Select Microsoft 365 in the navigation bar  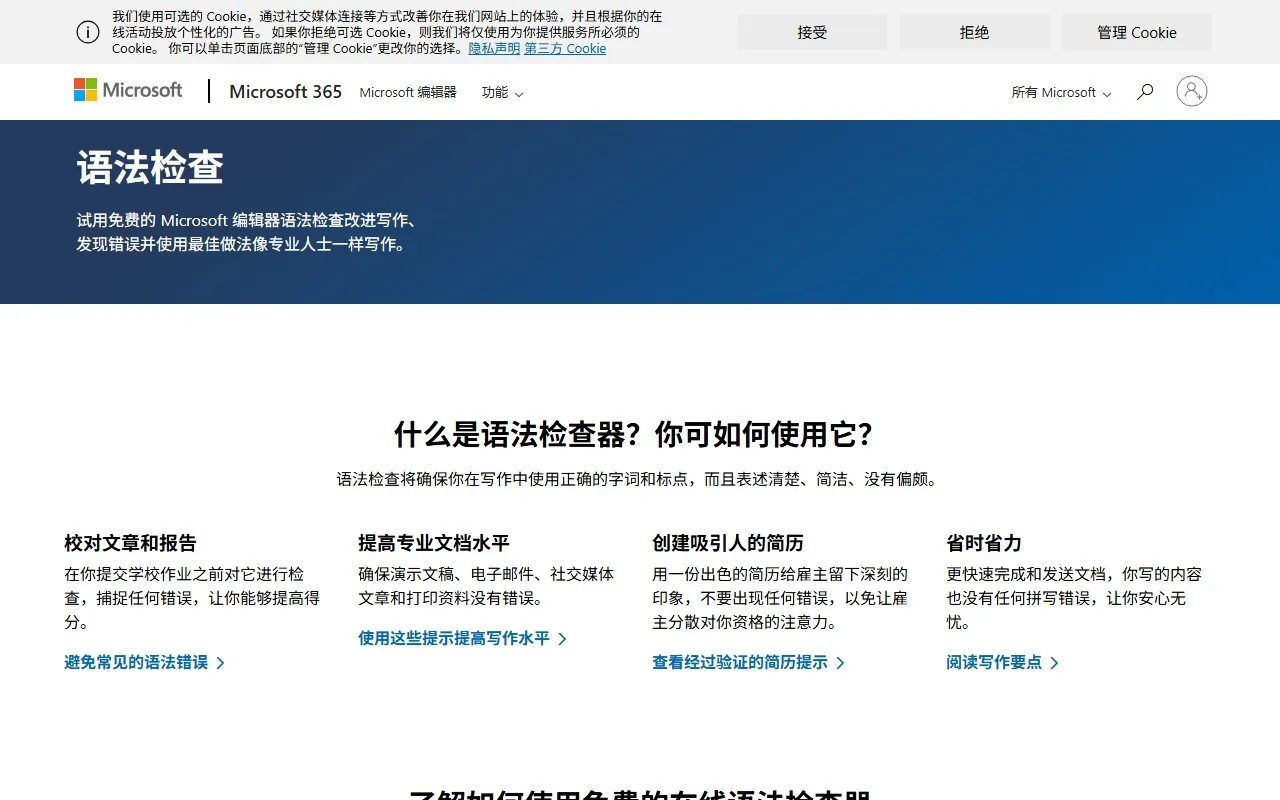tap(285, 91)
